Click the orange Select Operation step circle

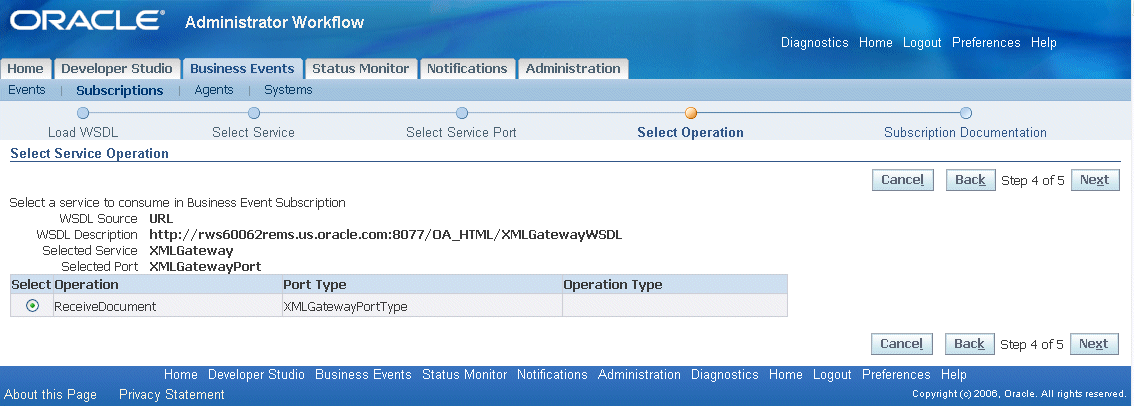click(691, 113)
